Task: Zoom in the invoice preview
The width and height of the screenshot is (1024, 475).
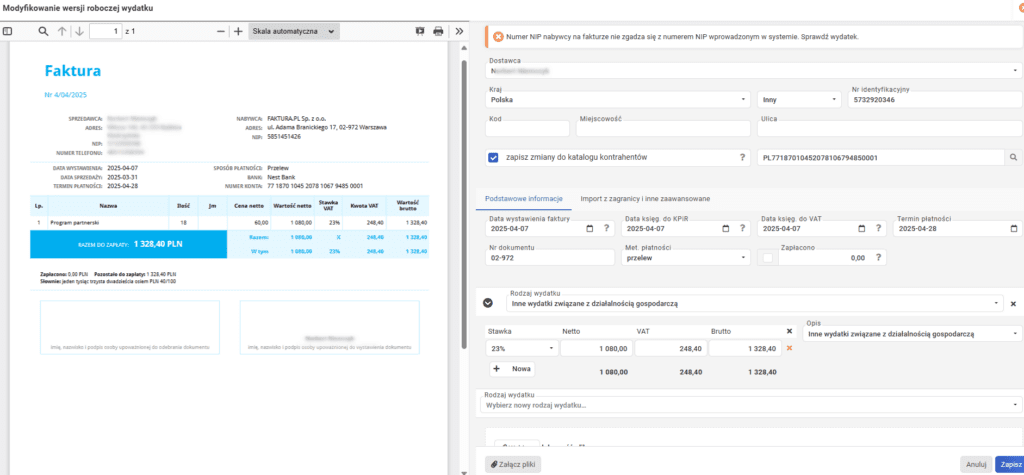Action: 238,32
